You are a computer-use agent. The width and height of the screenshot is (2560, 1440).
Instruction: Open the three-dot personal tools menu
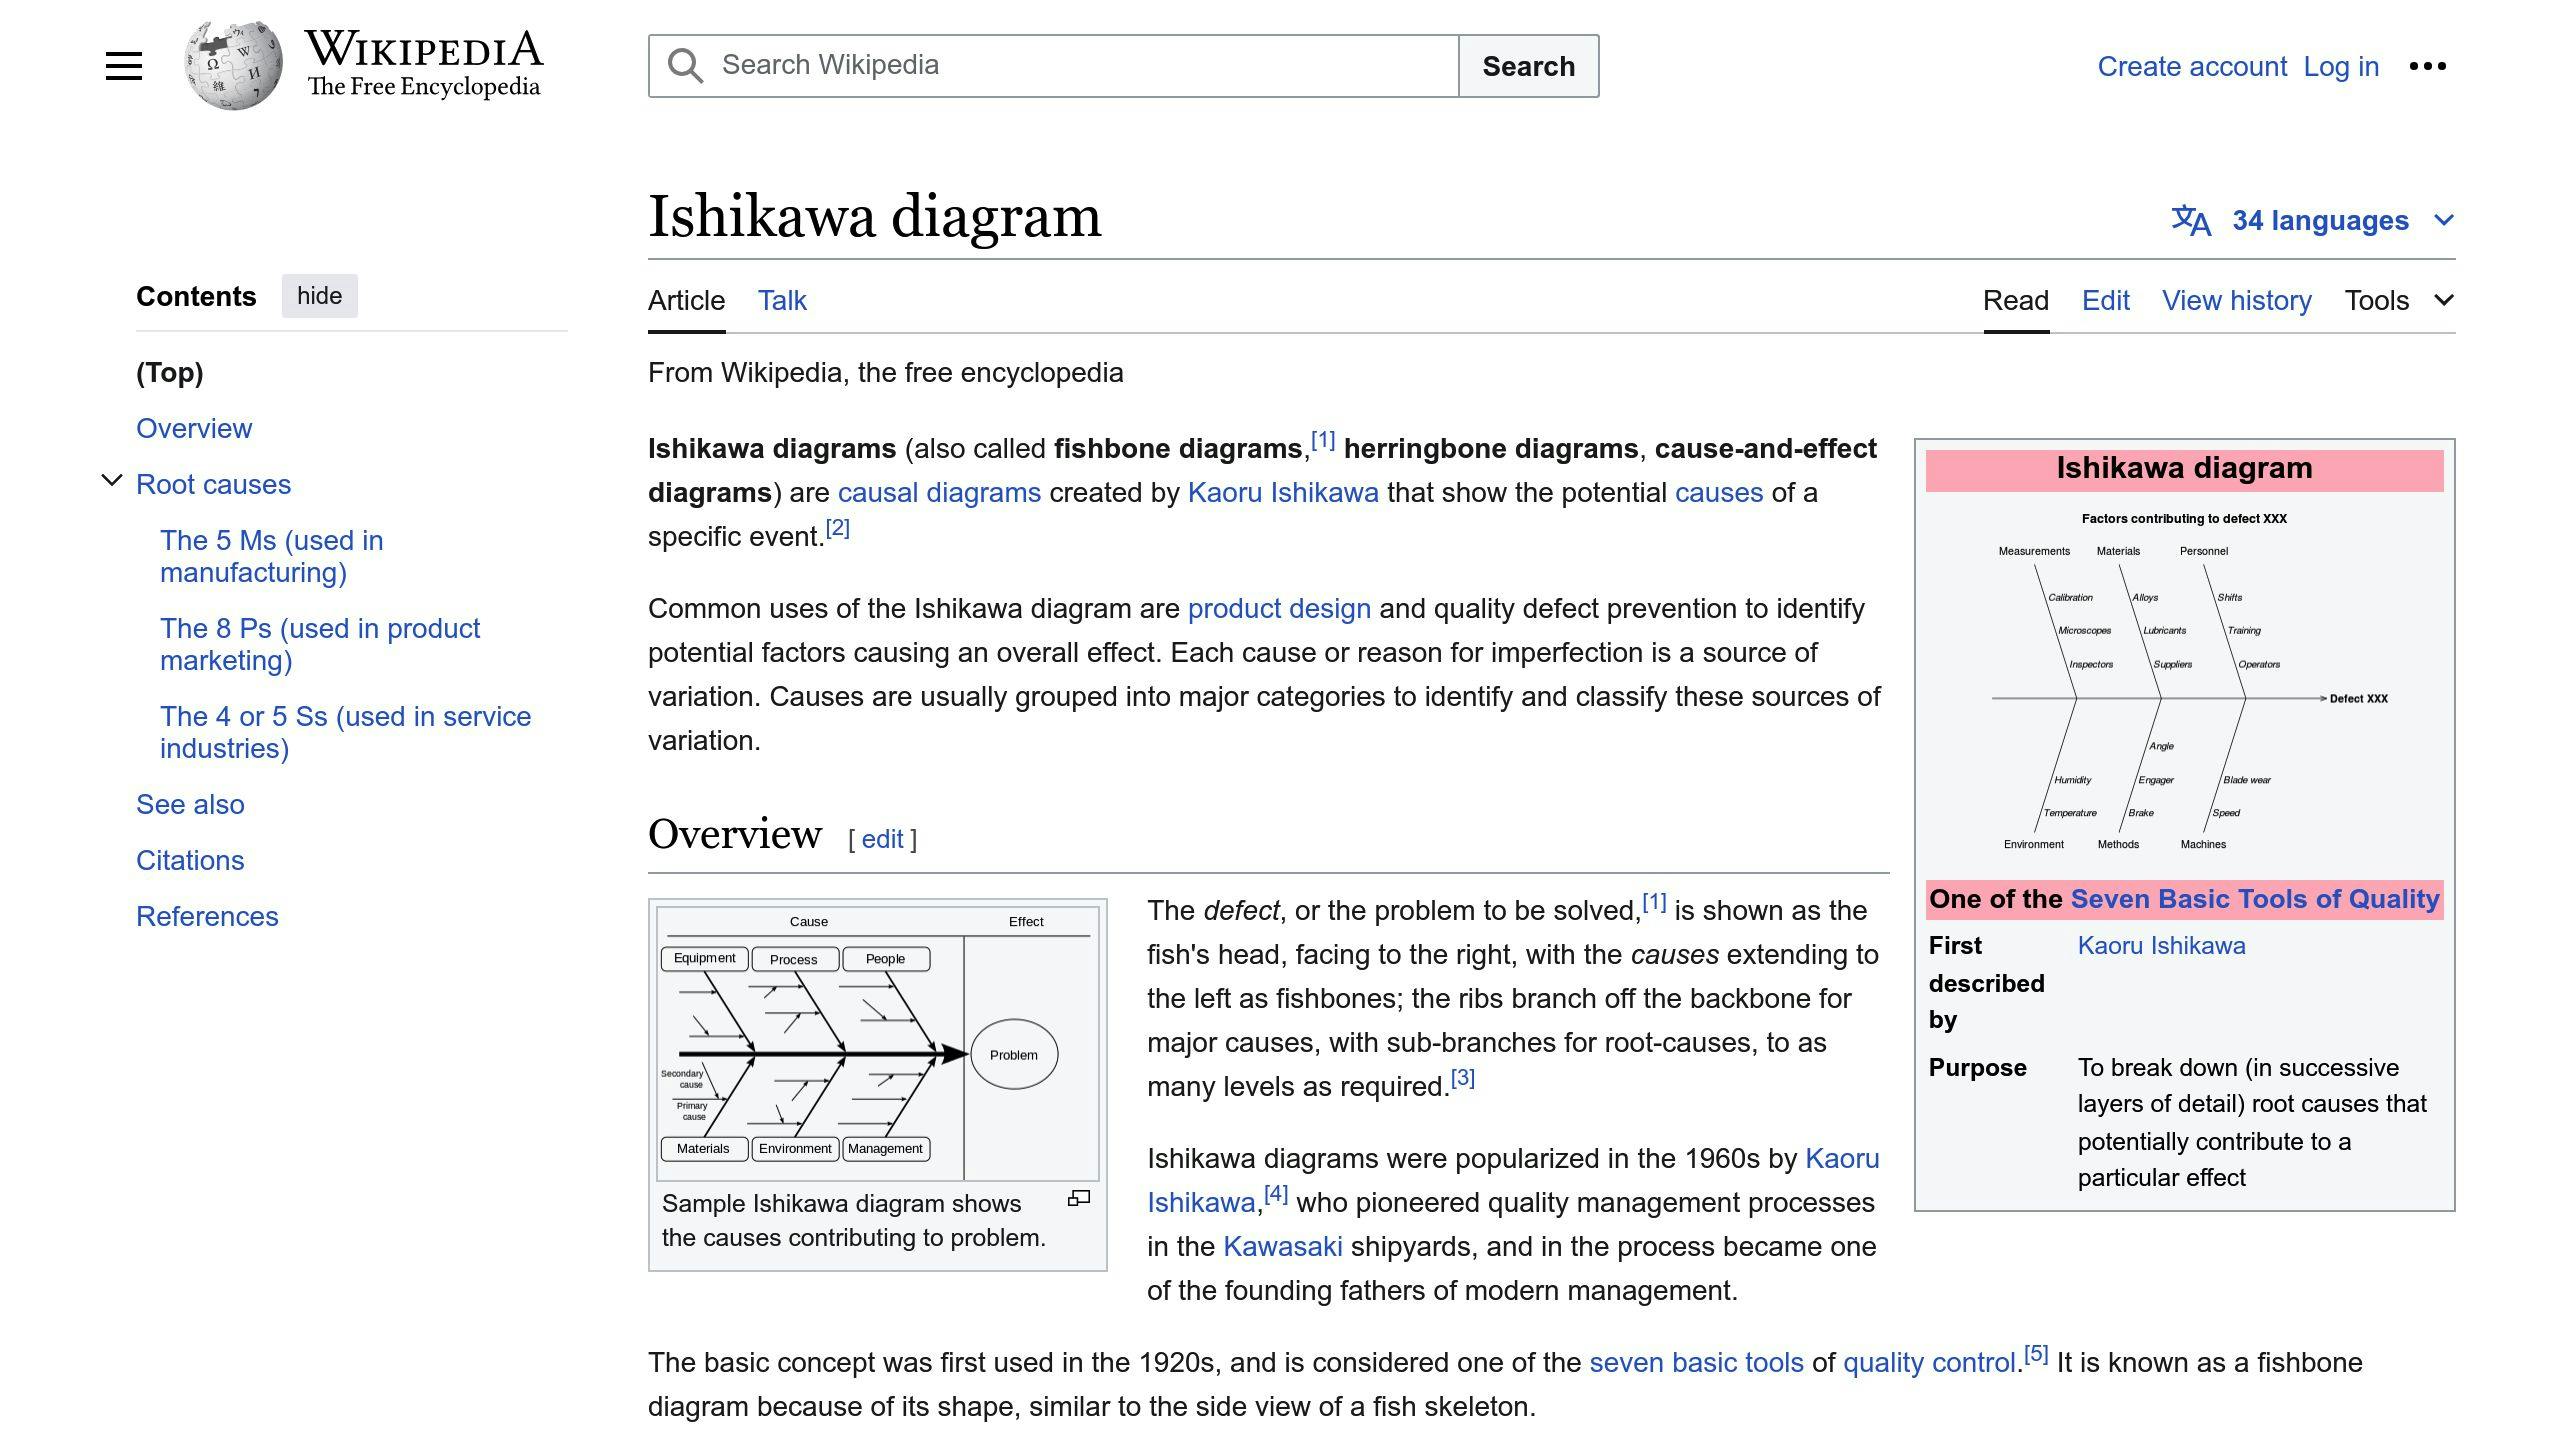2427,66
